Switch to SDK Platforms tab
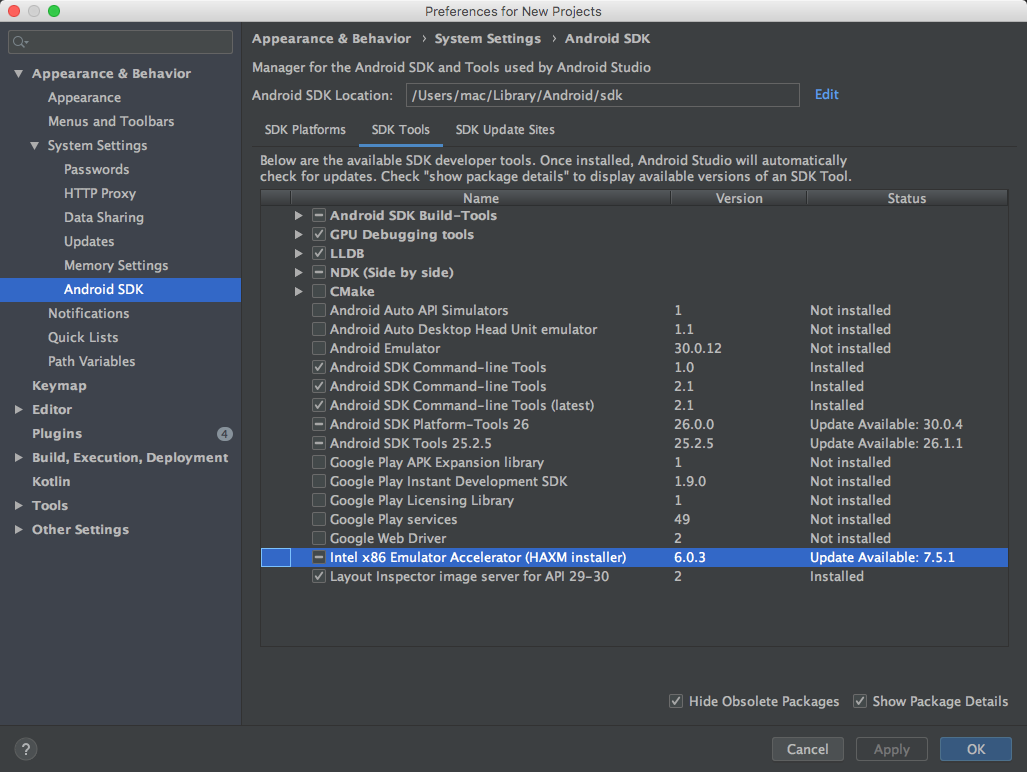1027x772 pixels. pos(305,130)
